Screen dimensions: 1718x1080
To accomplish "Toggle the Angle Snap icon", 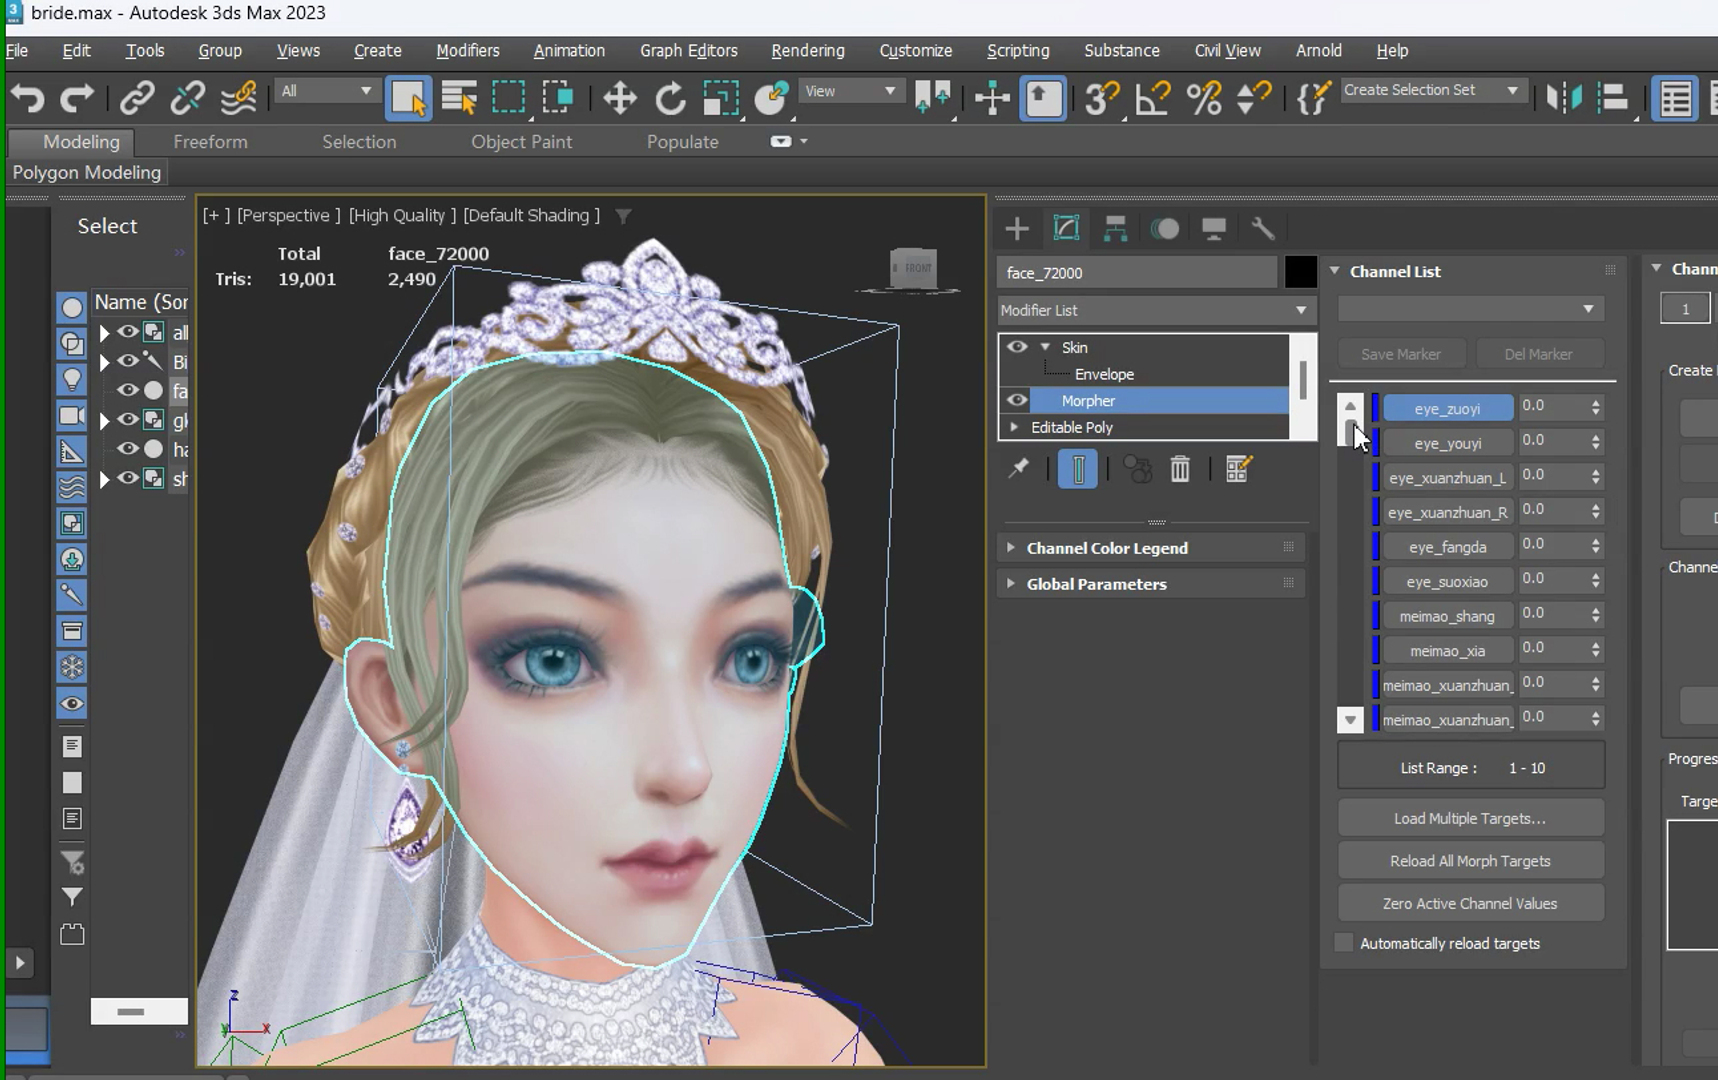I will pos(1153,98).
